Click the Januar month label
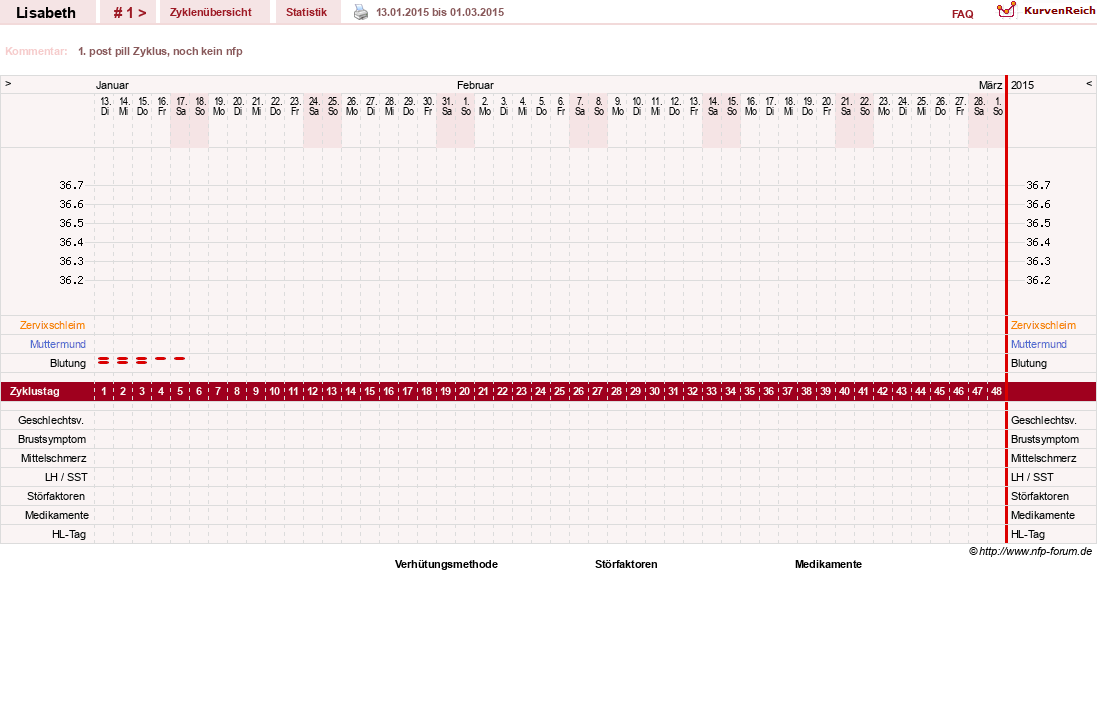Screen dimensions: 1097x703 (x=112, y=85)
